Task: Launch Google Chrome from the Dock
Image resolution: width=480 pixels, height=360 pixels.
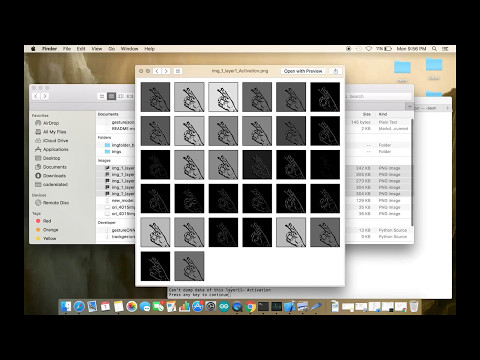Action: [250, 306]
